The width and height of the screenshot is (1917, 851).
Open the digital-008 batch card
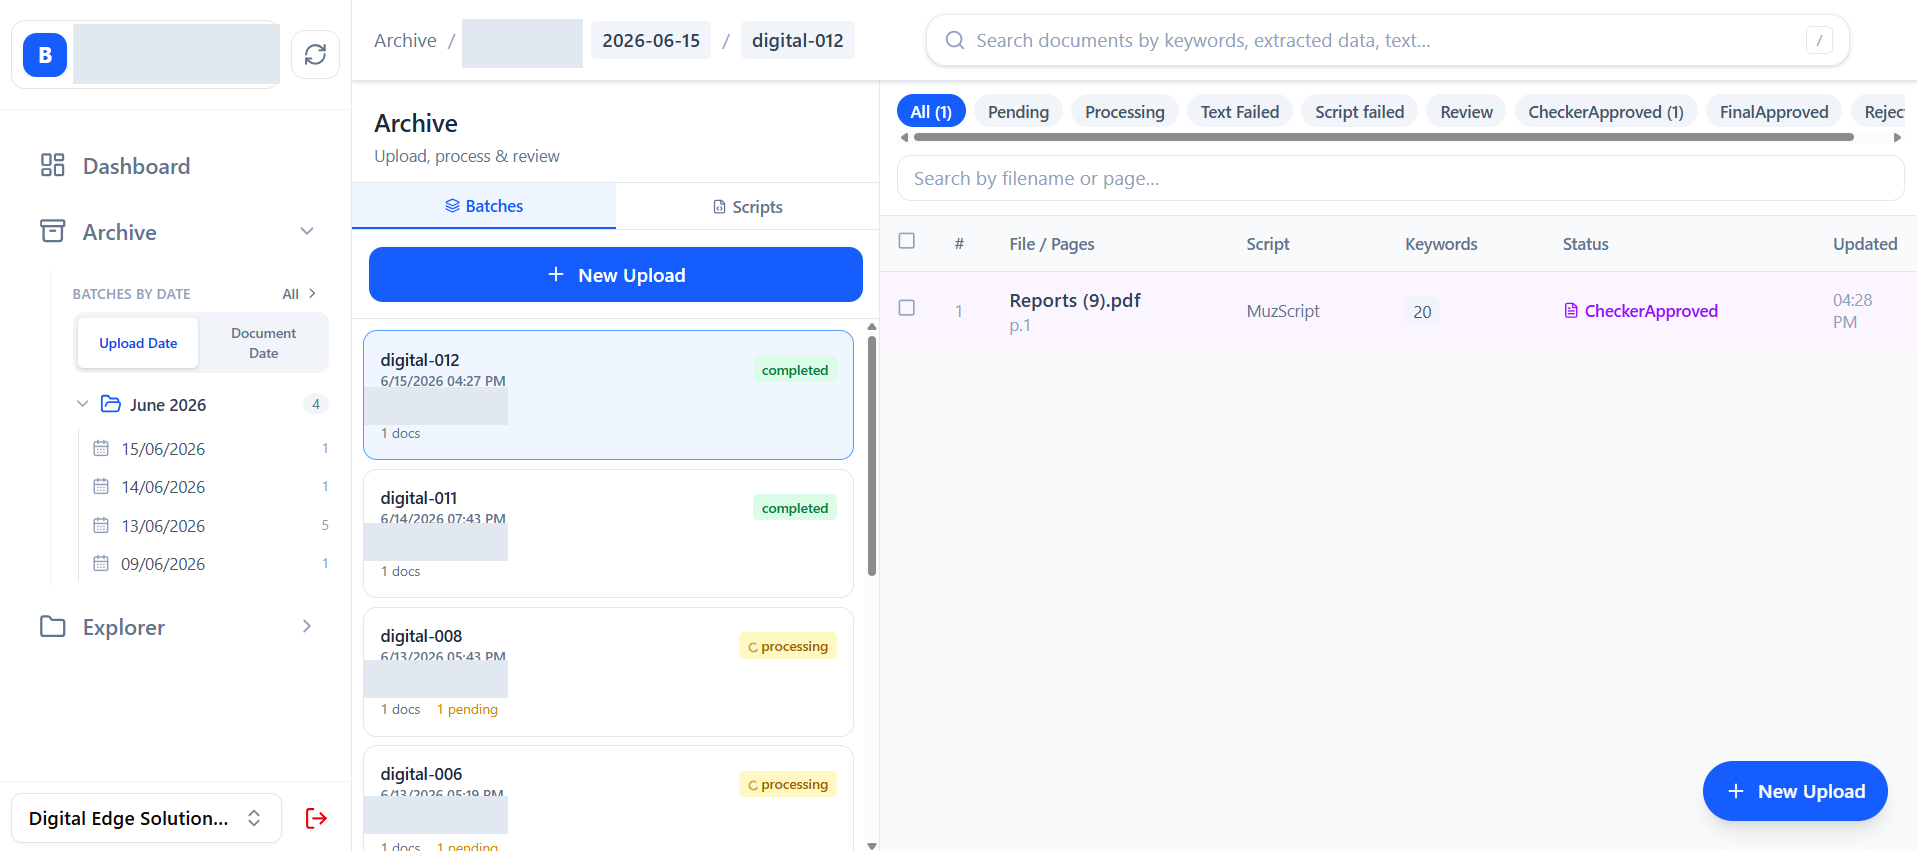click(x=608, y=671)
